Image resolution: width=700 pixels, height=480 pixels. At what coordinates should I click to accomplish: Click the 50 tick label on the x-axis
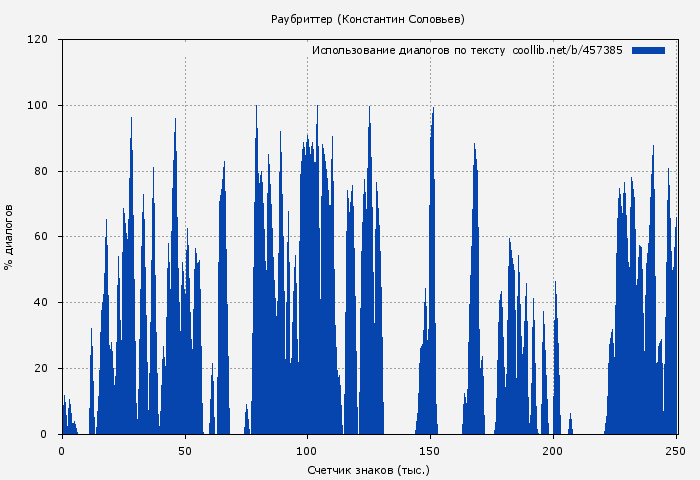(185, 451)
